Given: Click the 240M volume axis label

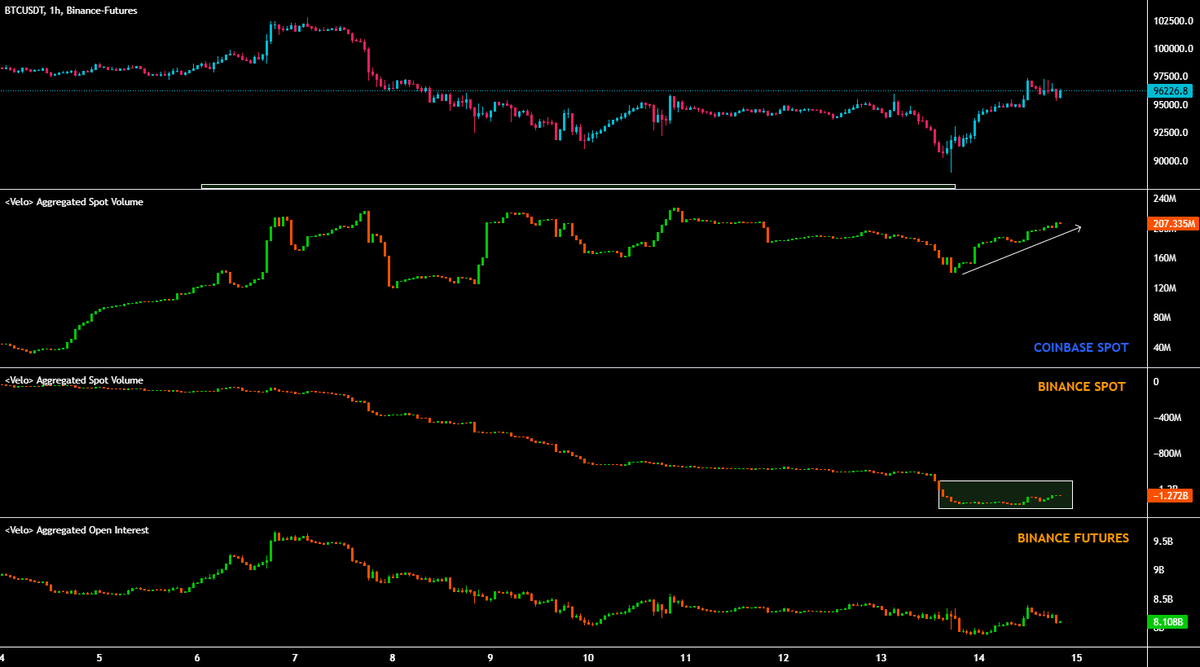Looking at the screenshot, I should click(1164, 200).
